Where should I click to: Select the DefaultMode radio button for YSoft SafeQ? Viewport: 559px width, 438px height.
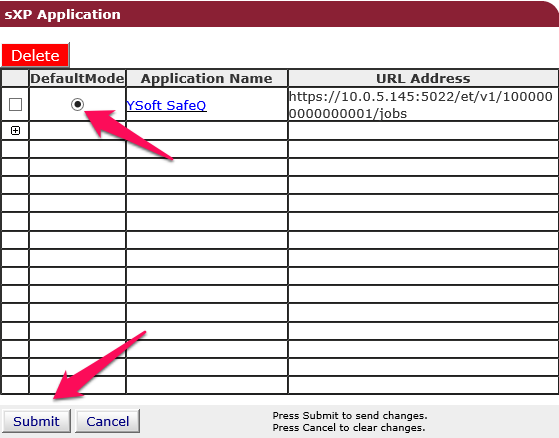tap(77, 104)
